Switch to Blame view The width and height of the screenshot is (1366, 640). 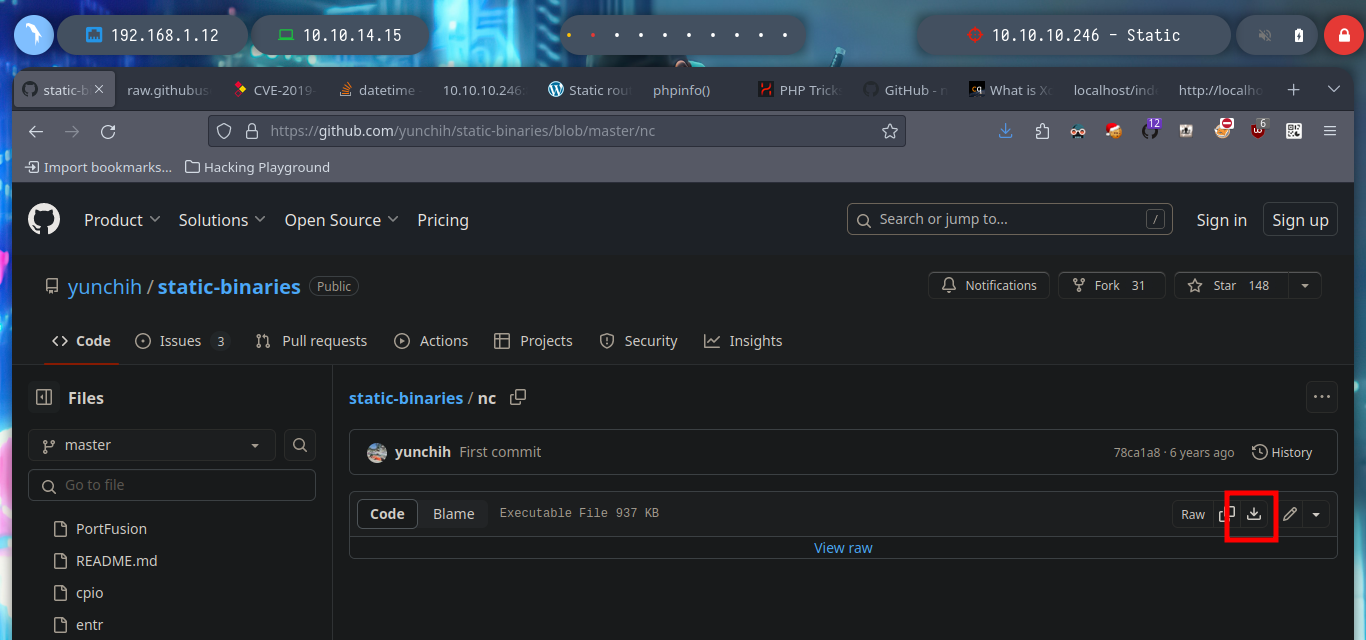click(453, 514)
